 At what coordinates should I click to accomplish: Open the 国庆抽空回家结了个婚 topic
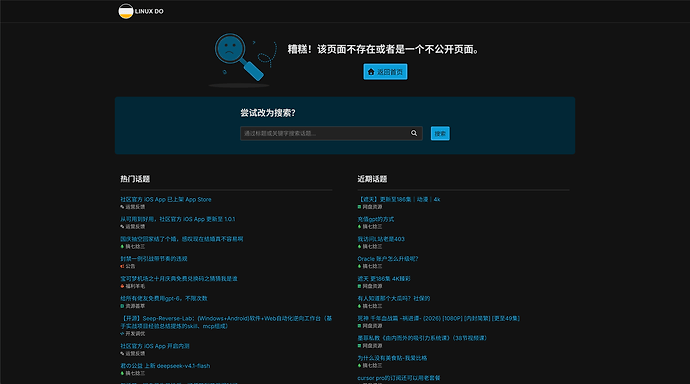[x=182, y=239]
